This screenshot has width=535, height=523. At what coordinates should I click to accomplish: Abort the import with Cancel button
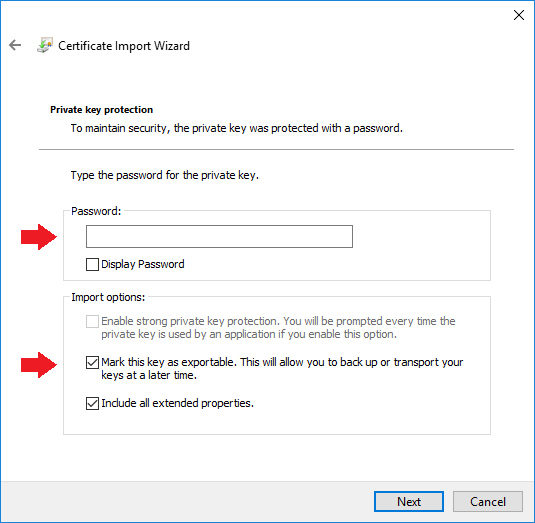(488, 502)
